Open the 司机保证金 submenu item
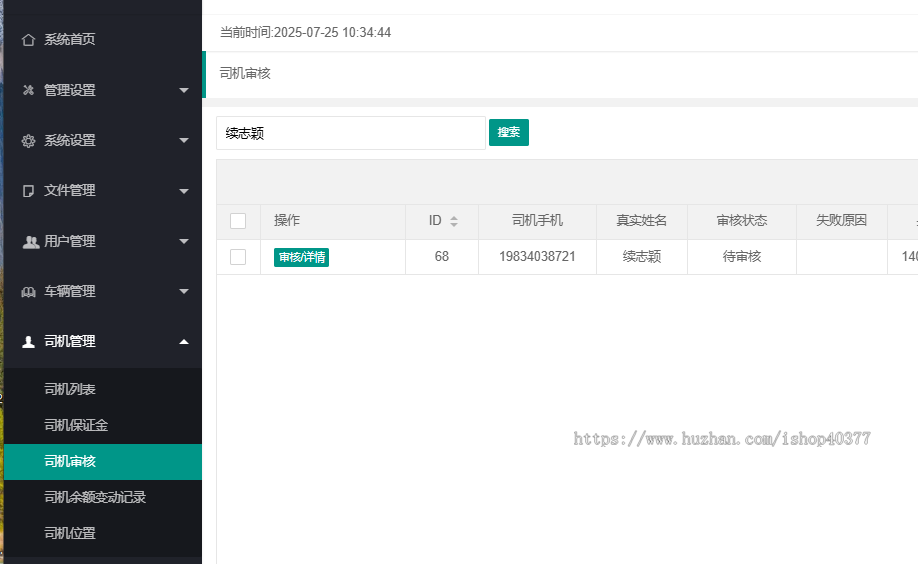Screen dimensions: 918x564 [103, 426]
